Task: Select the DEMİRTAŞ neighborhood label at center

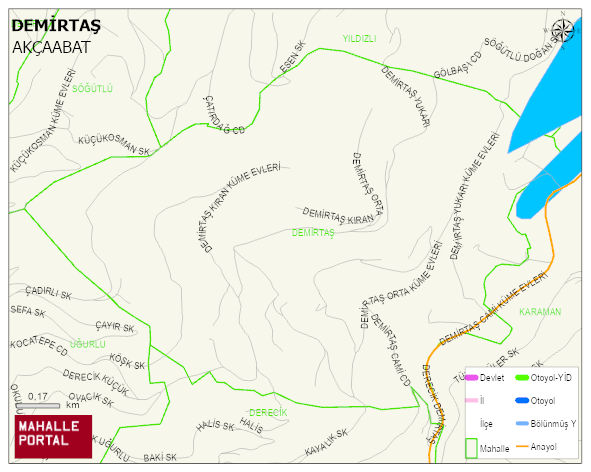Action: click(313, 233)
